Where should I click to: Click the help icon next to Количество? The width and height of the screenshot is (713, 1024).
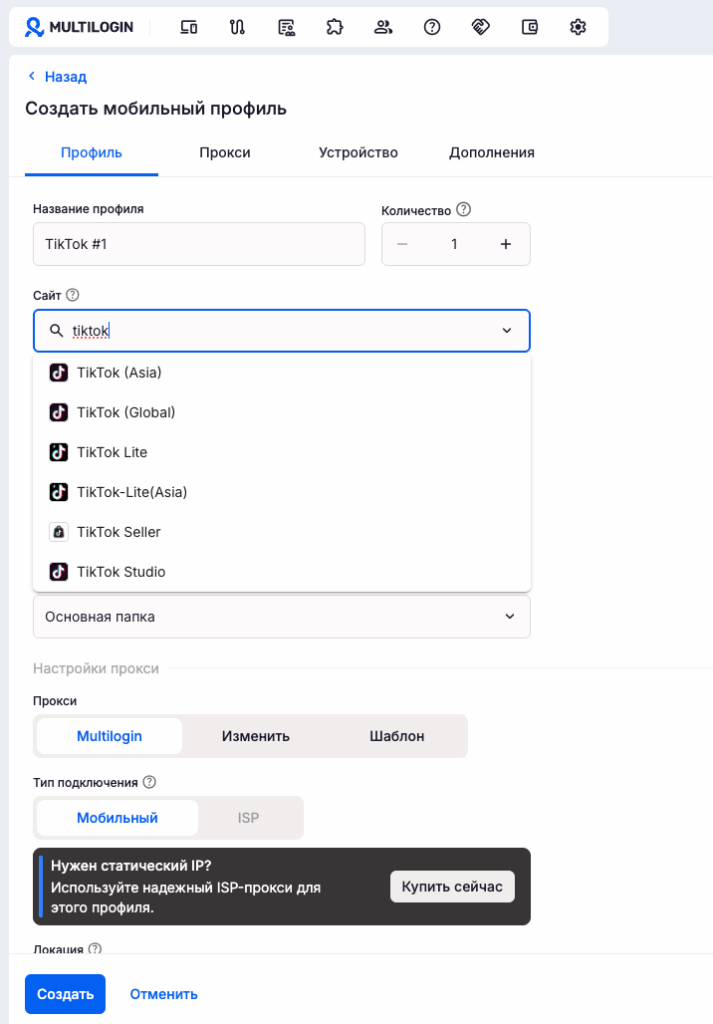(464, 210)
